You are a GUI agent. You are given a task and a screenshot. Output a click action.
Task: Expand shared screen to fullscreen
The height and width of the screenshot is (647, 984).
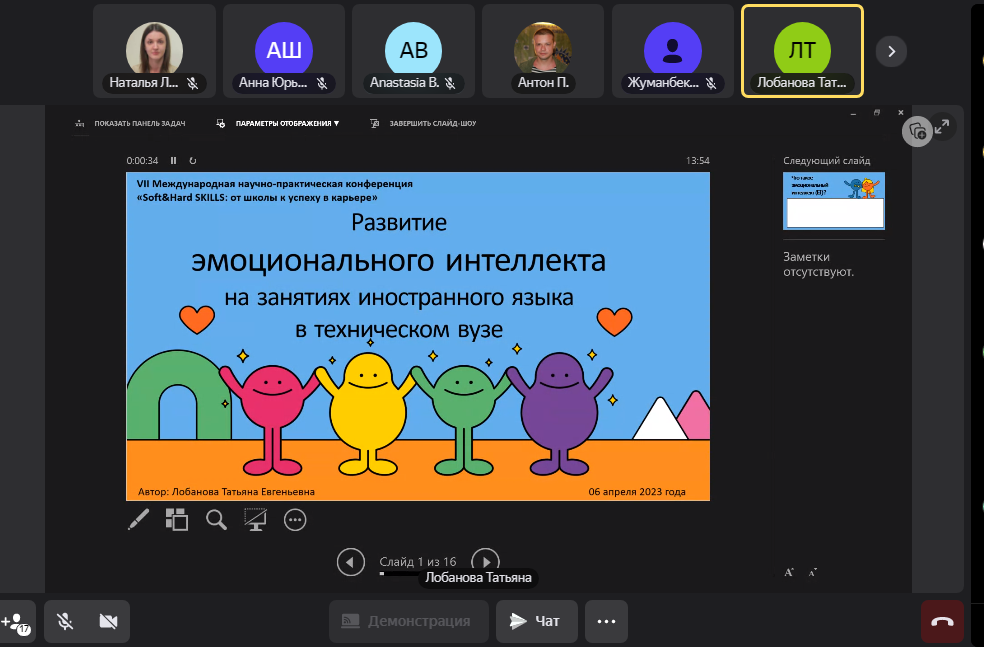tap(941, 126)
